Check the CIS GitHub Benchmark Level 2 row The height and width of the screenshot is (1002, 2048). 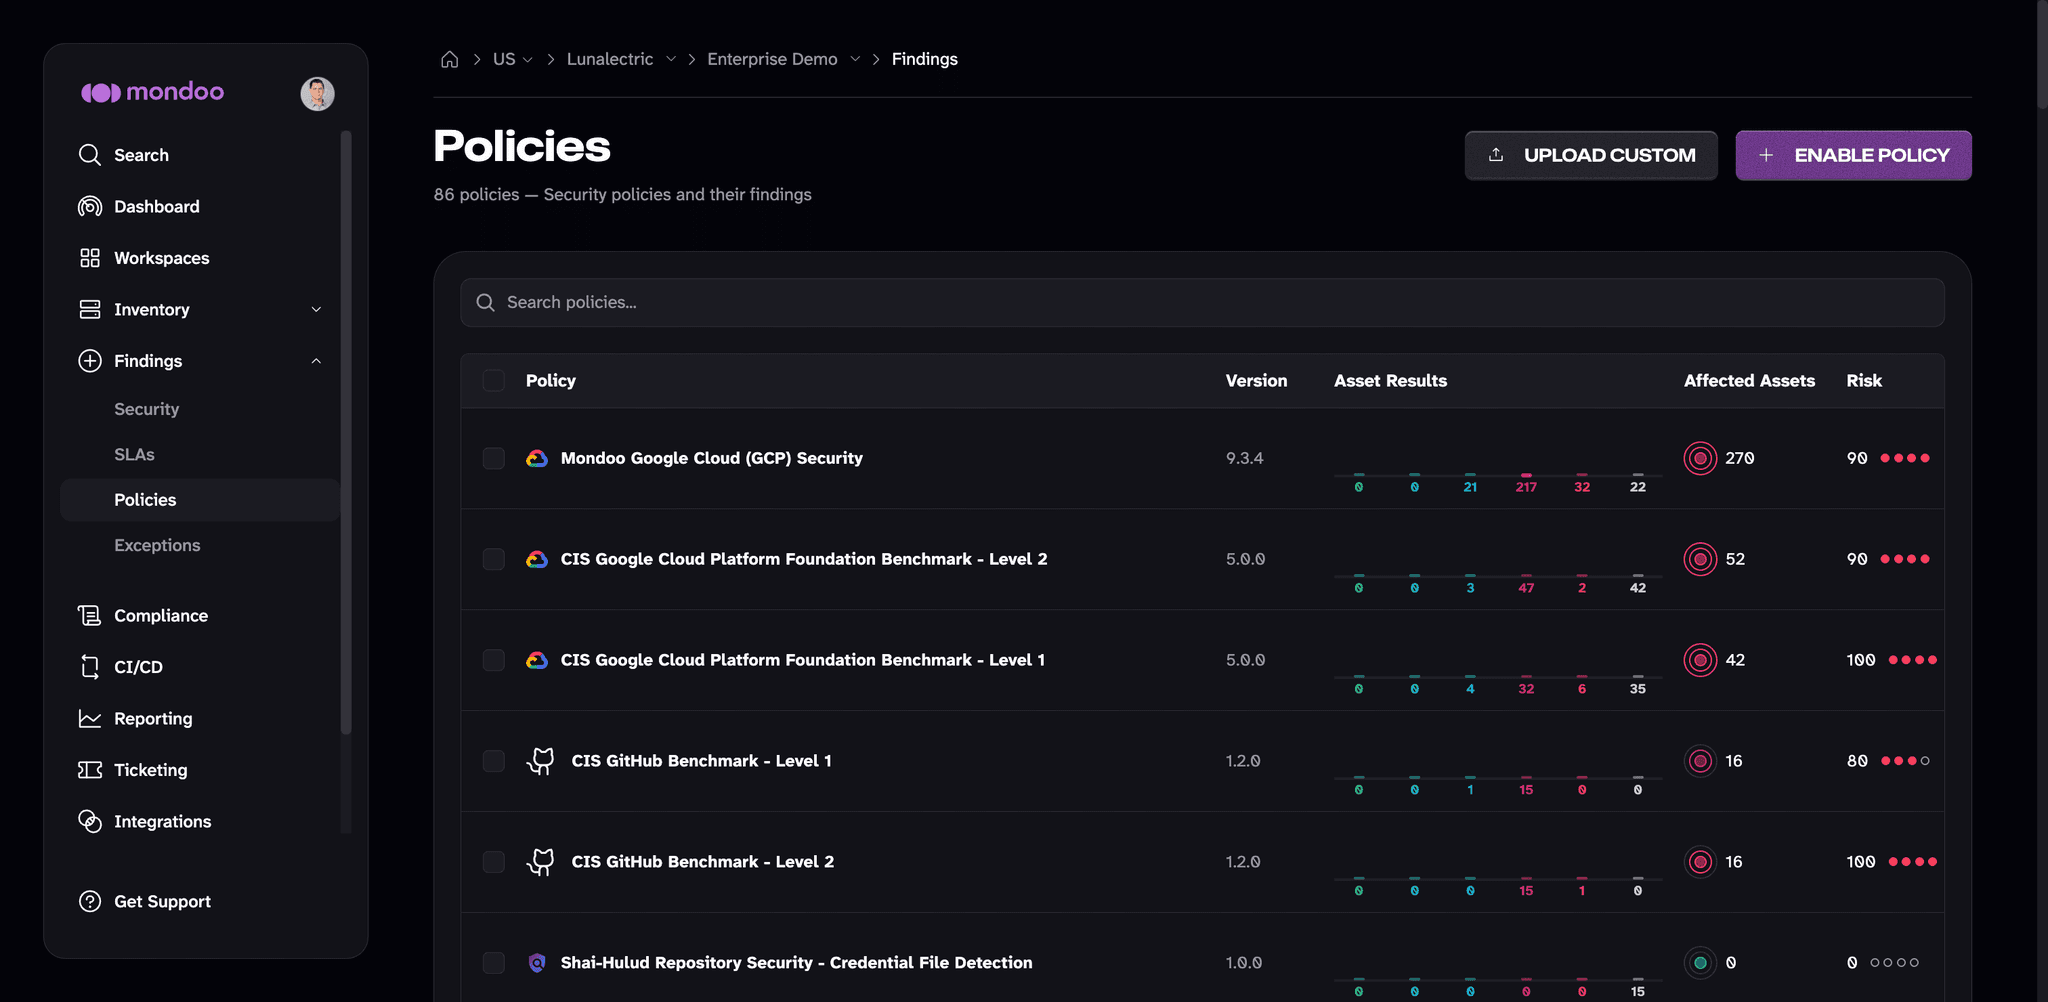pos(493,862)
